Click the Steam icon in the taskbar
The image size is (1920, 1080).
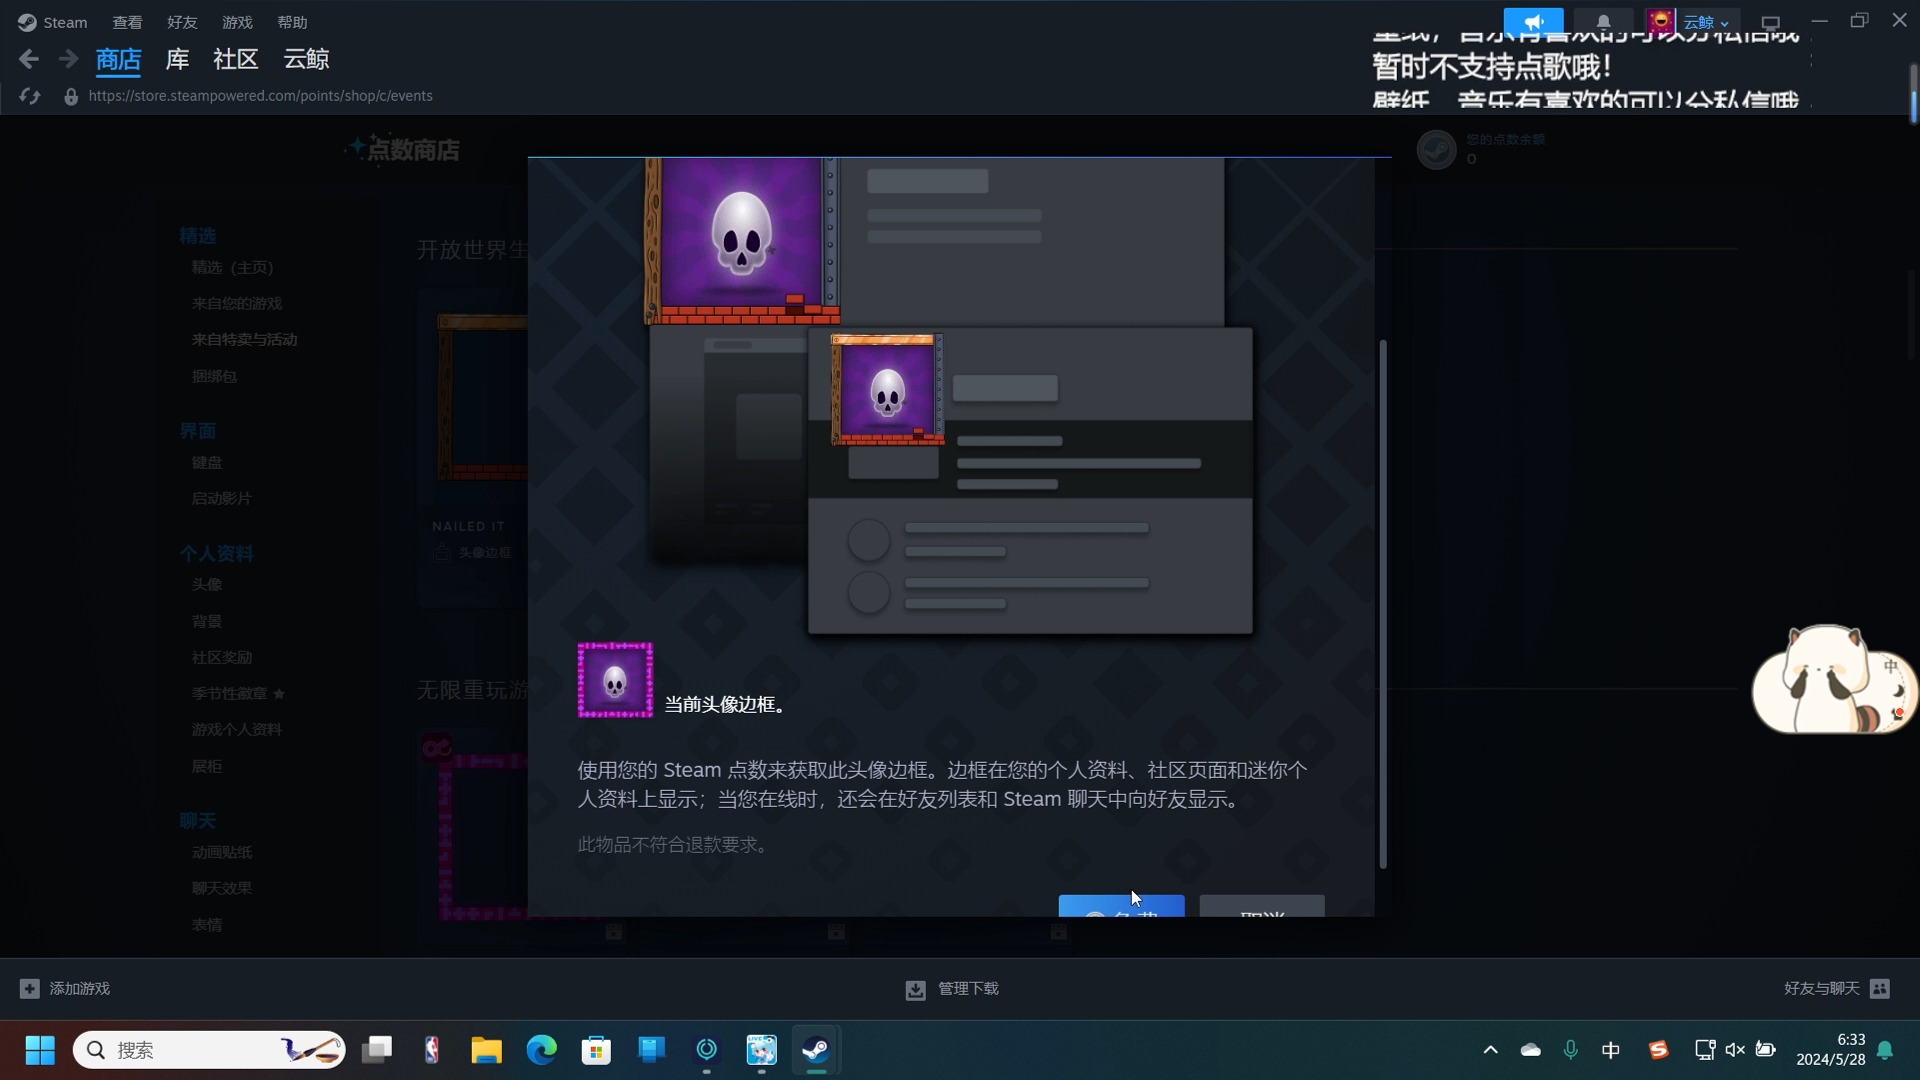[x=817, y=1050]
